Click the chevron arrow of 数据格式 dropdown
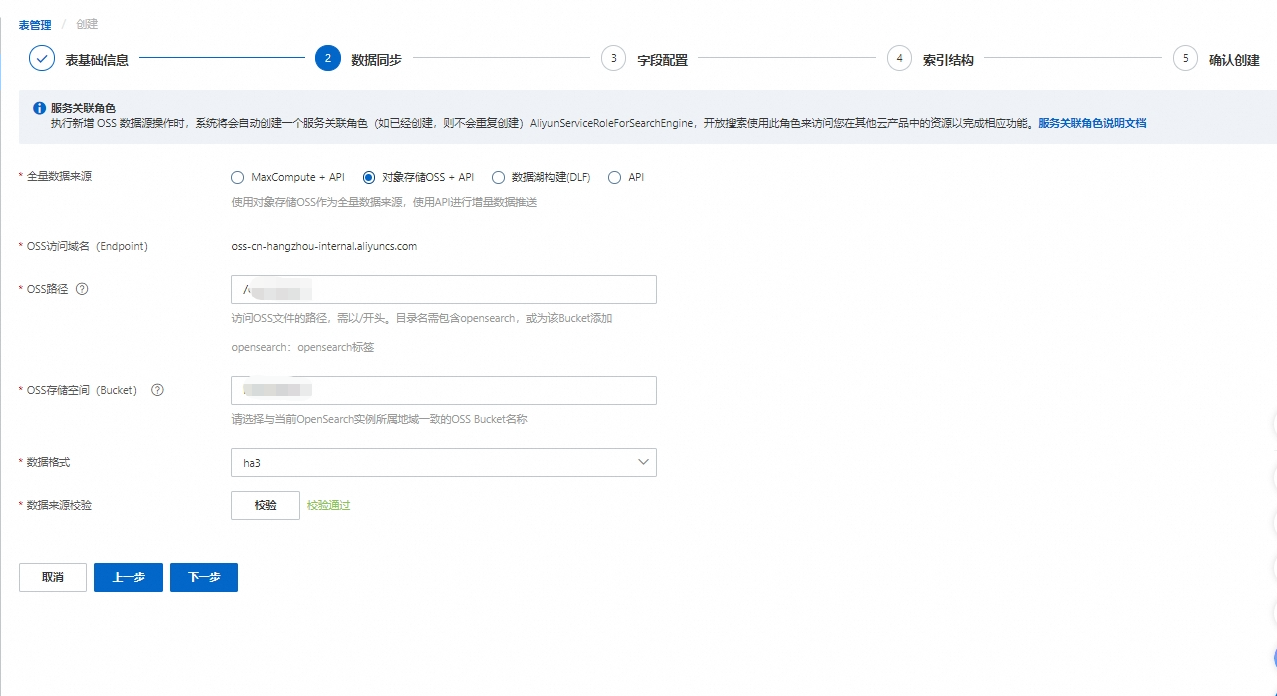1277x696 pixels. point(643,463)
